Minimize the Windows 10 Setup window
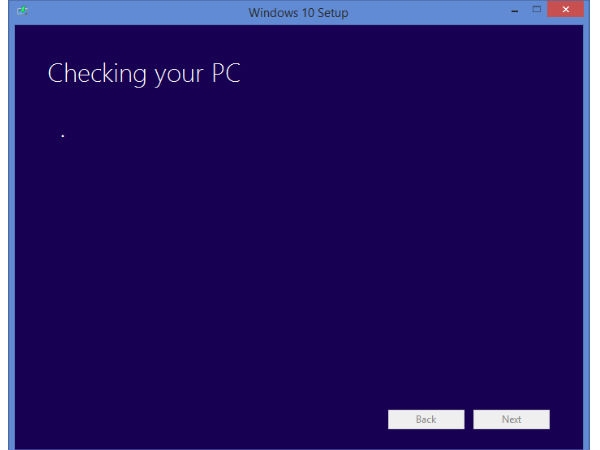 [515, 11]
